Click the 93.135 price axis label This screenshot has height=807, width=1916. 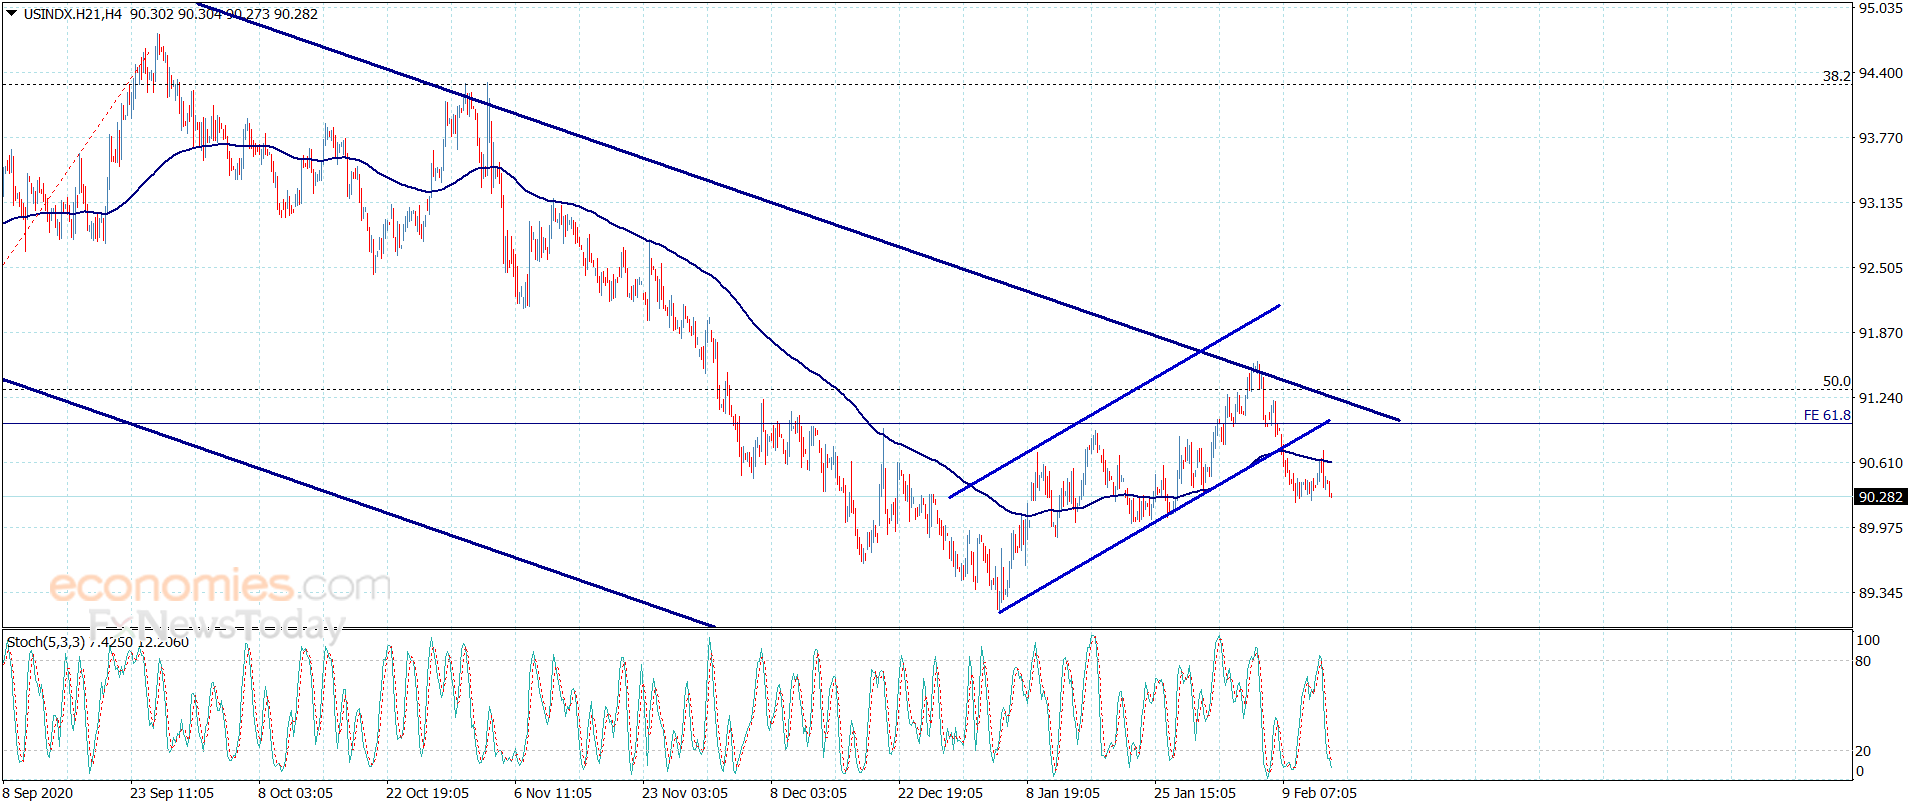point(1880,203)
